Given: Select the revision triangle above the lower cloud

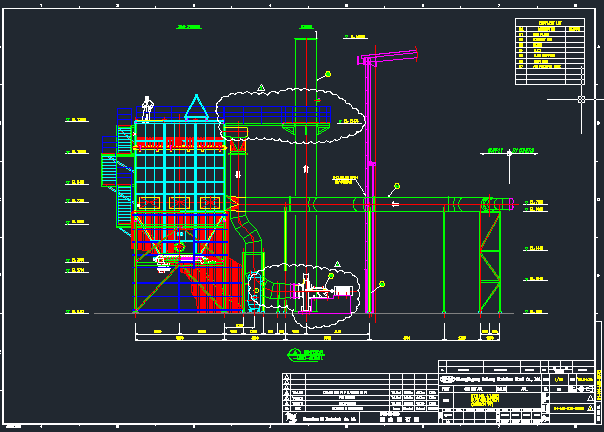Looking at the screenshot, I should pos(337,264).
